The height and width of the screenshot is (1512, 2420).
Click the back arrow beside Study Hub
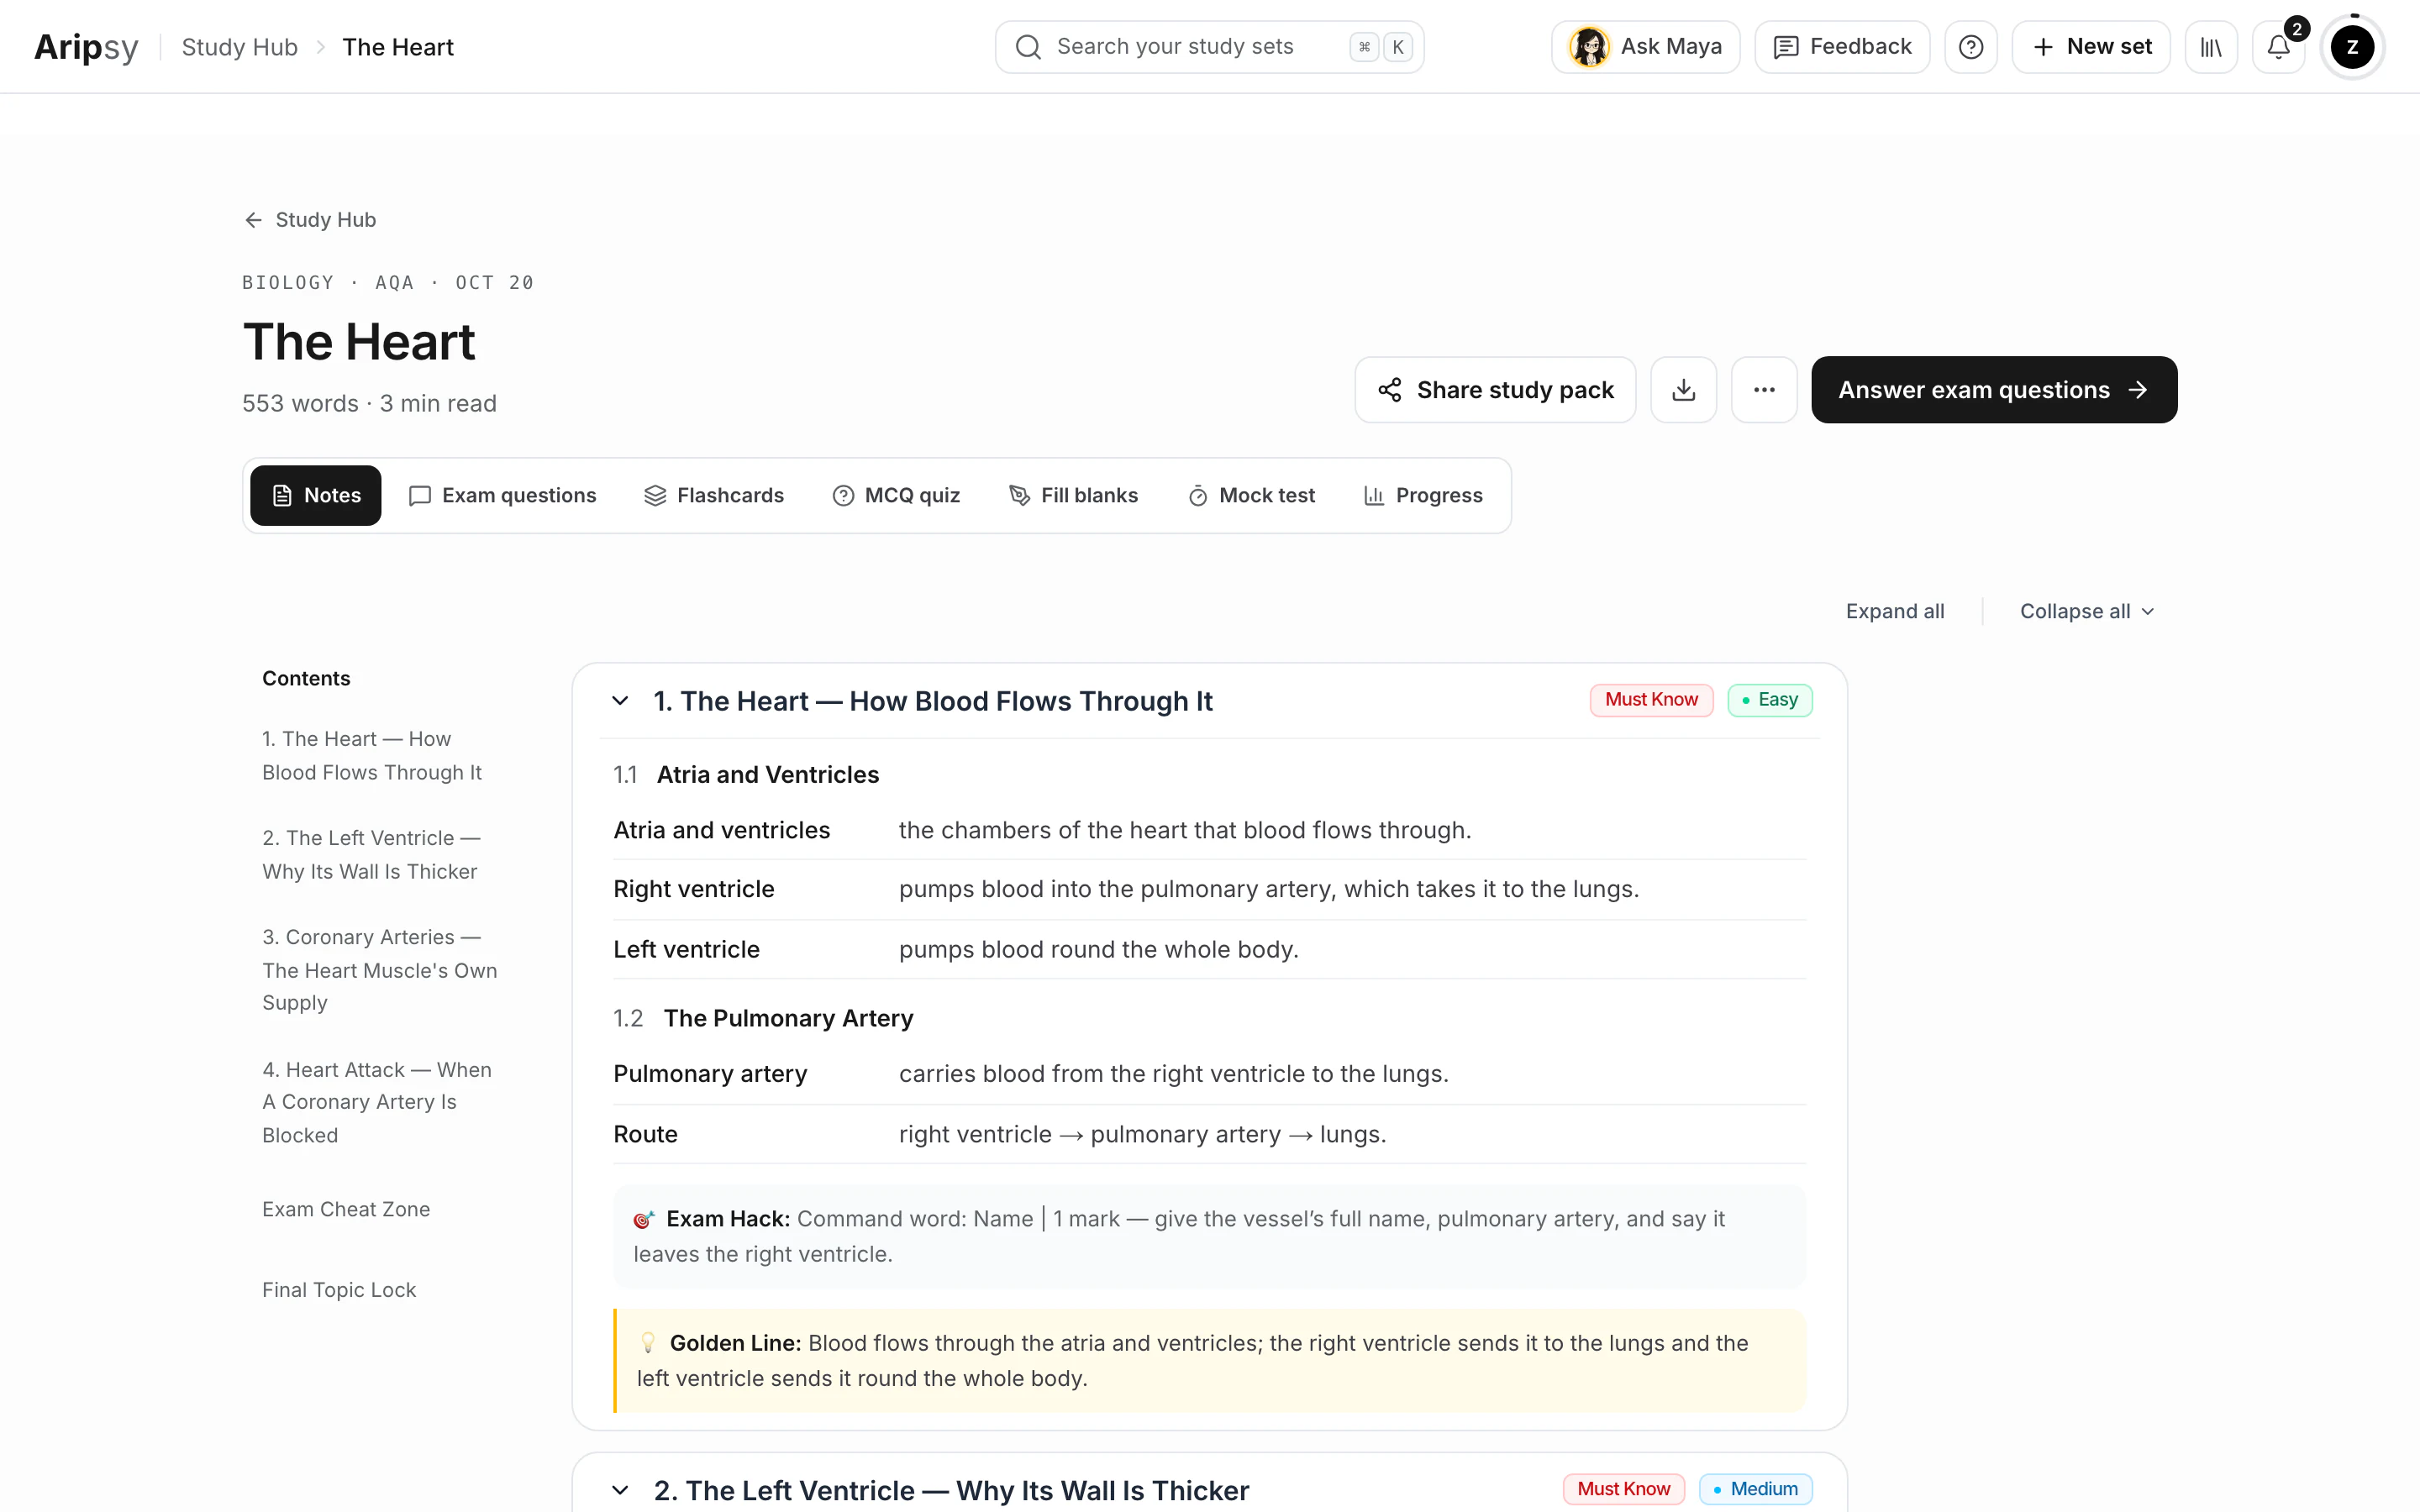tap(253, 220)
